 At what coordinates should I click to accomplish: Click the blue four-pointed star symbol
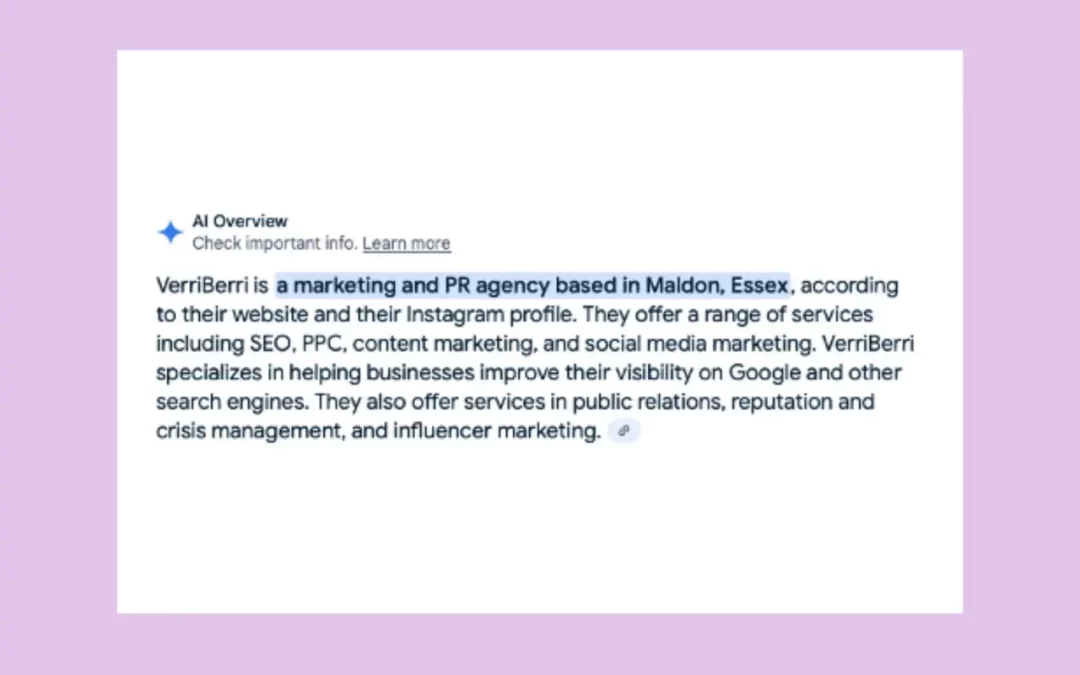pos(170,231)
